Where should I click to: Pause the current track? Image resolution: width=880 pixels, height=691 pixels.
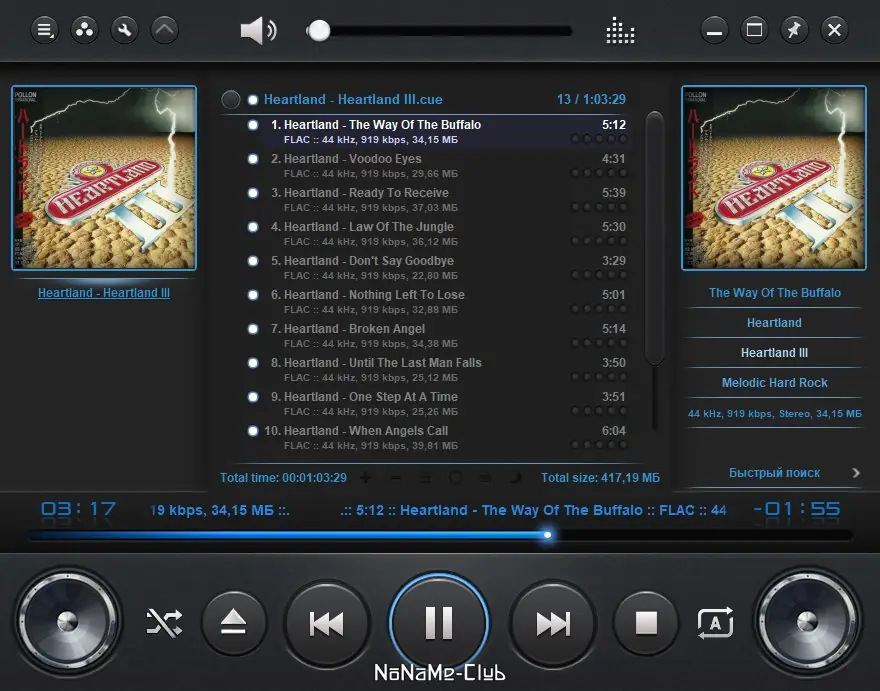coord(439,622)
